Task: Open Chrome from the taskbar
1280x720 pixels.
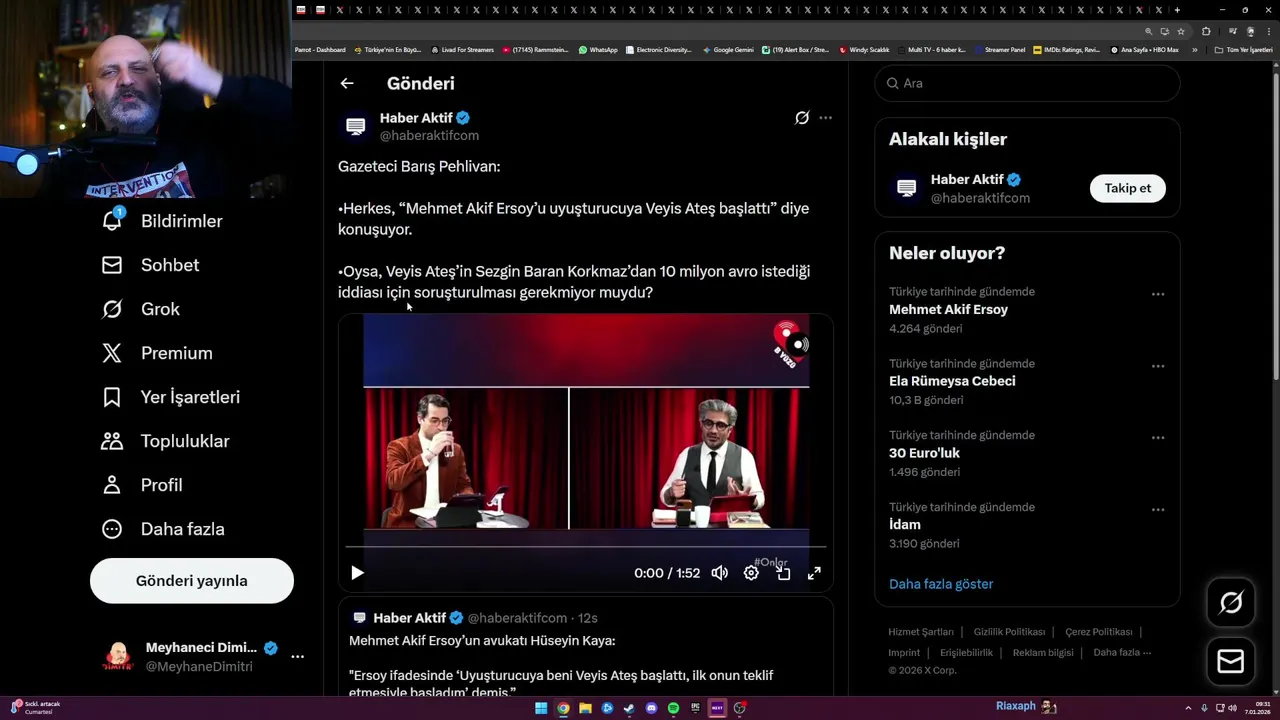Action: pyautogui.click(x=563, y=708)
